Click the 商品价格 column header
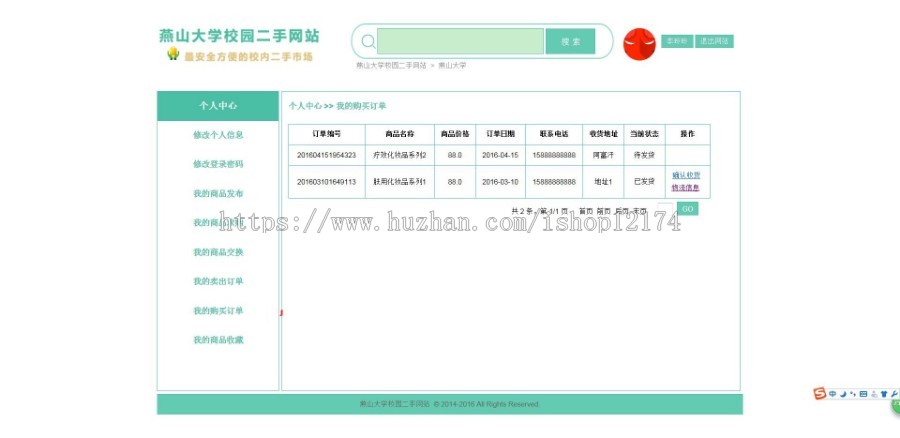The height and width of the screenshot is (438, 900). [x=455, y=134]
